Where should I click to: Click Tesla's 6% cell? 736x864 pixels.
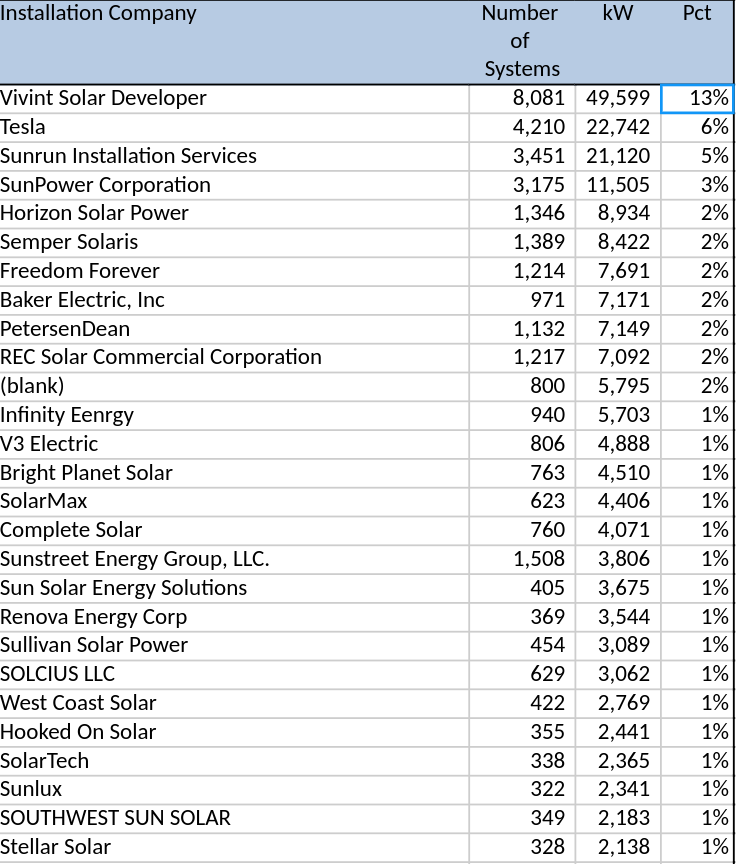697,128
